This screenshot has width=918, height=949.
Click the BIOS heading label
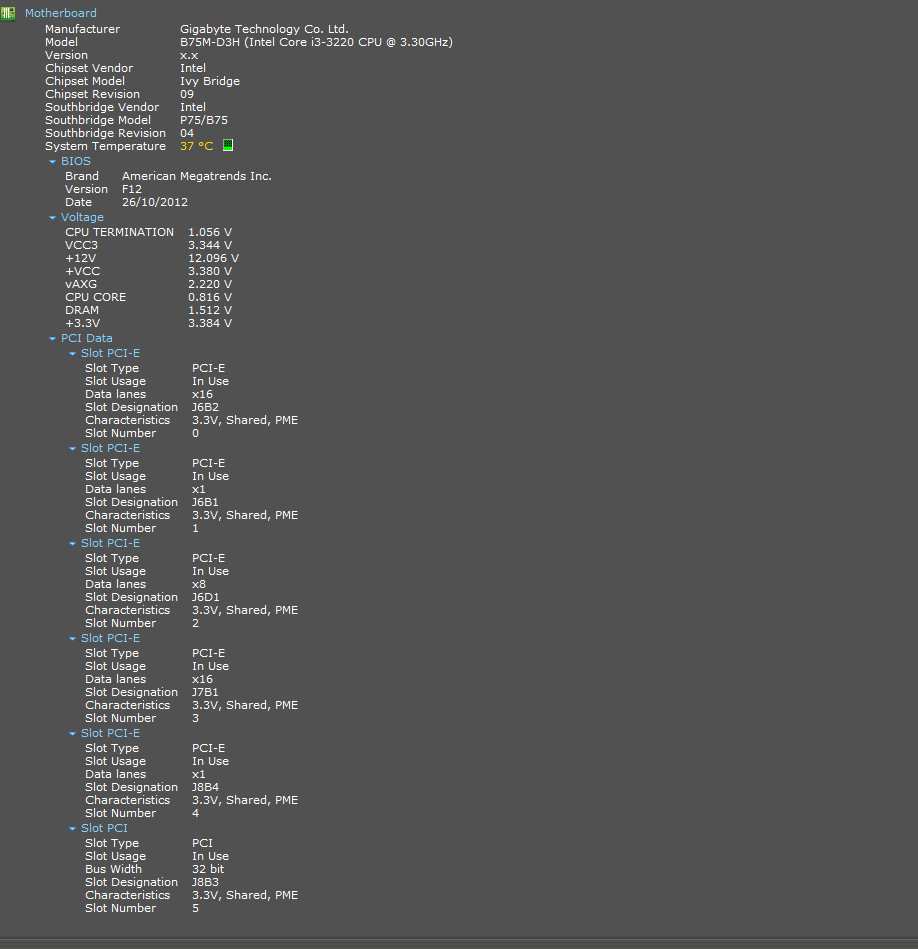[76, 161]
